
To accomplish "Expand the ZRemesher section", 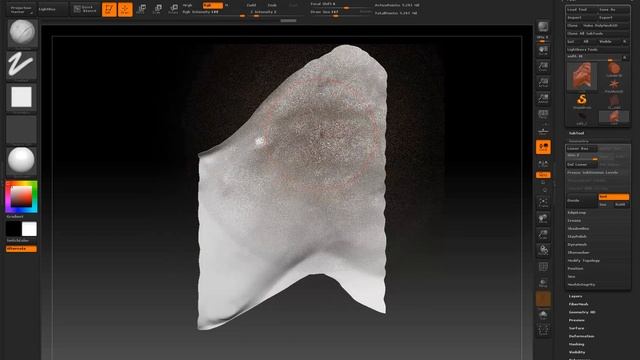I will tap(578, 253).
